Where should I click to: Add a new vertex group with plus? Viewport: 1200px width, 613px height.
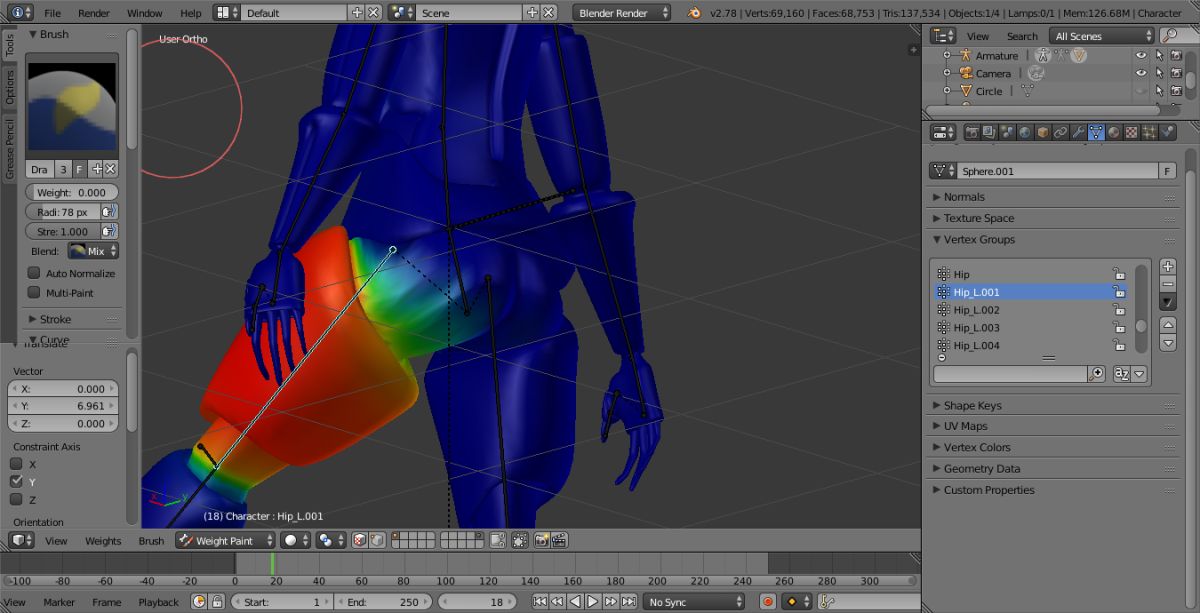[1167, 267]
